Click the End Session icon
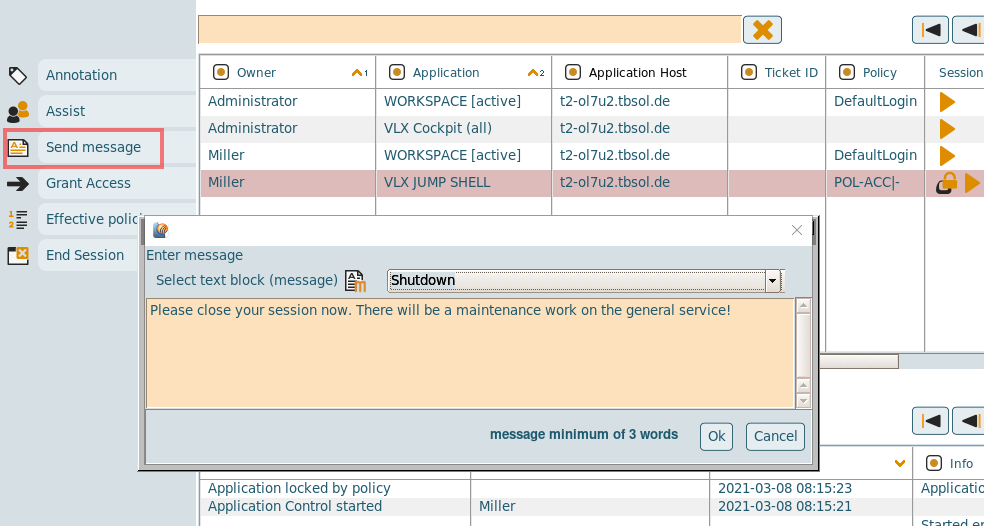984x526 pixels. point(18,255)
